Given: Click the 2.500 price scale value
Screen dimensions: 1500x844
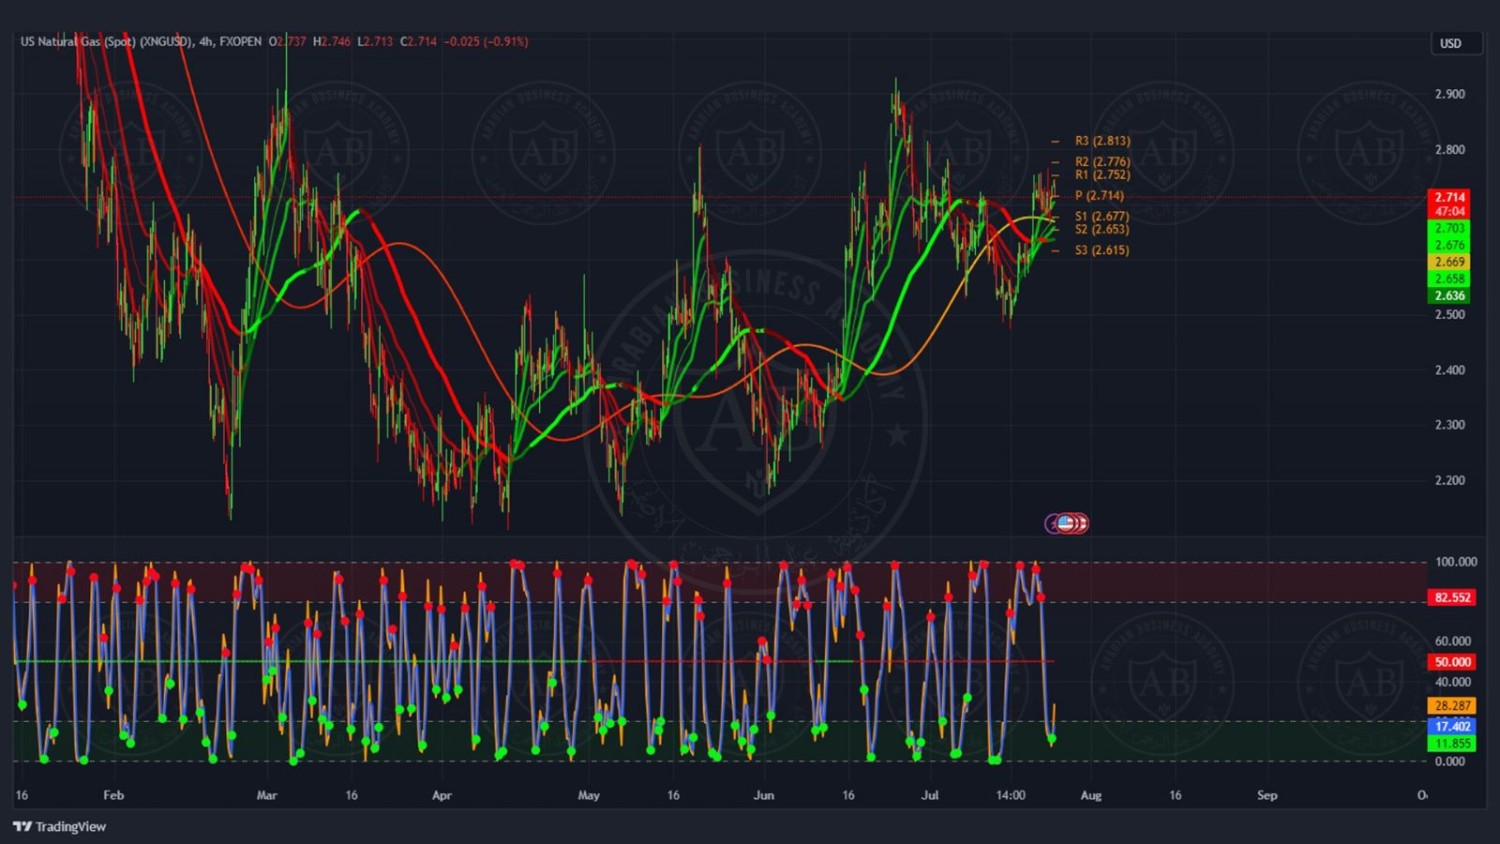Looking at the screenshot, I should pyautogui.click(x=1450, y=315).
